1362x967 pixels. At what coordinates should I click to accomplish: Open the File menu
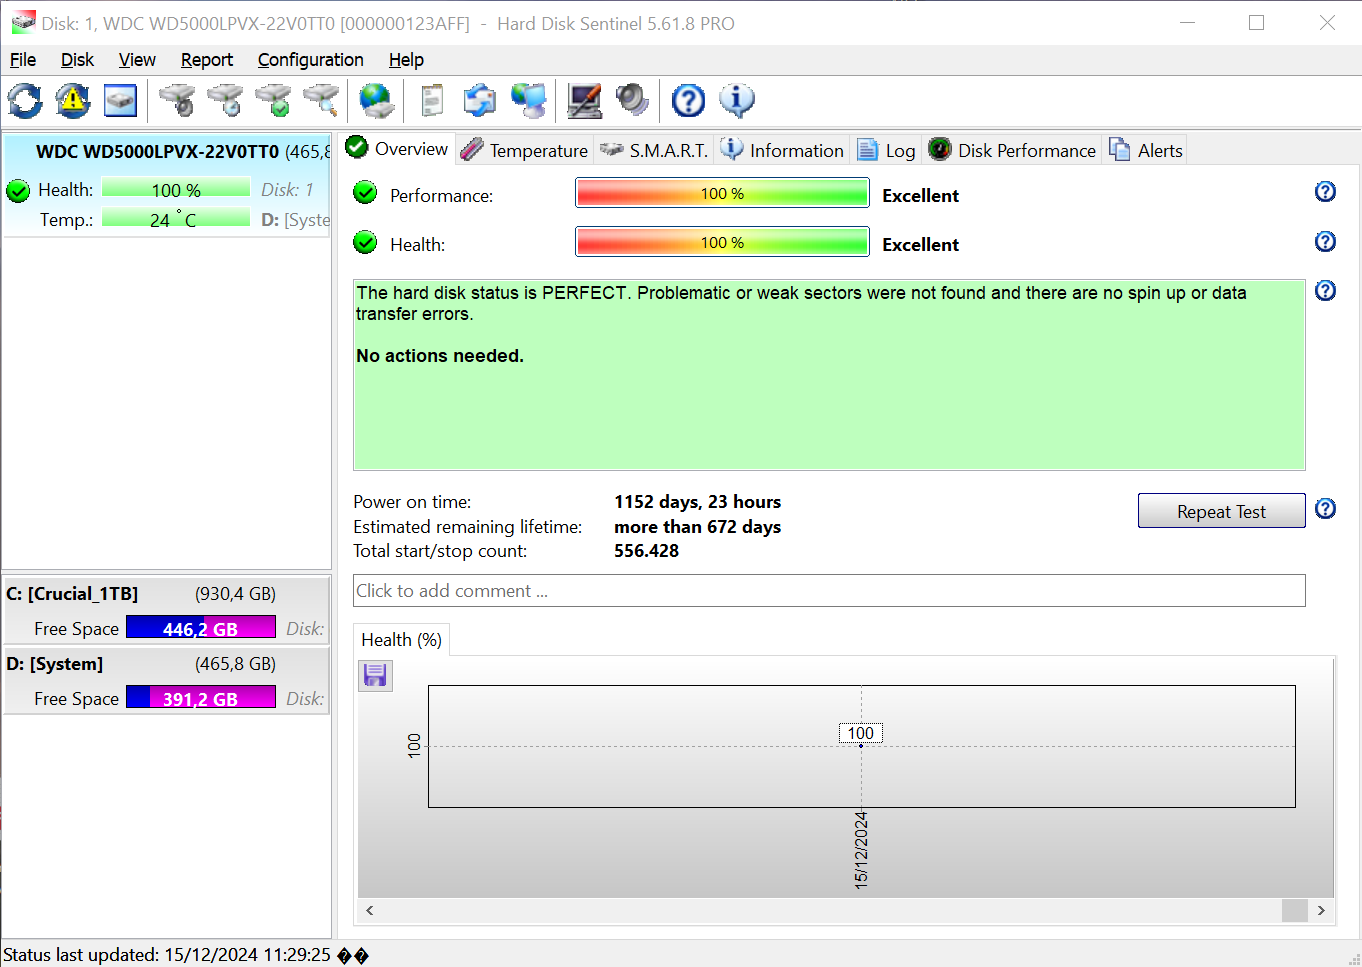coord(23,60)
